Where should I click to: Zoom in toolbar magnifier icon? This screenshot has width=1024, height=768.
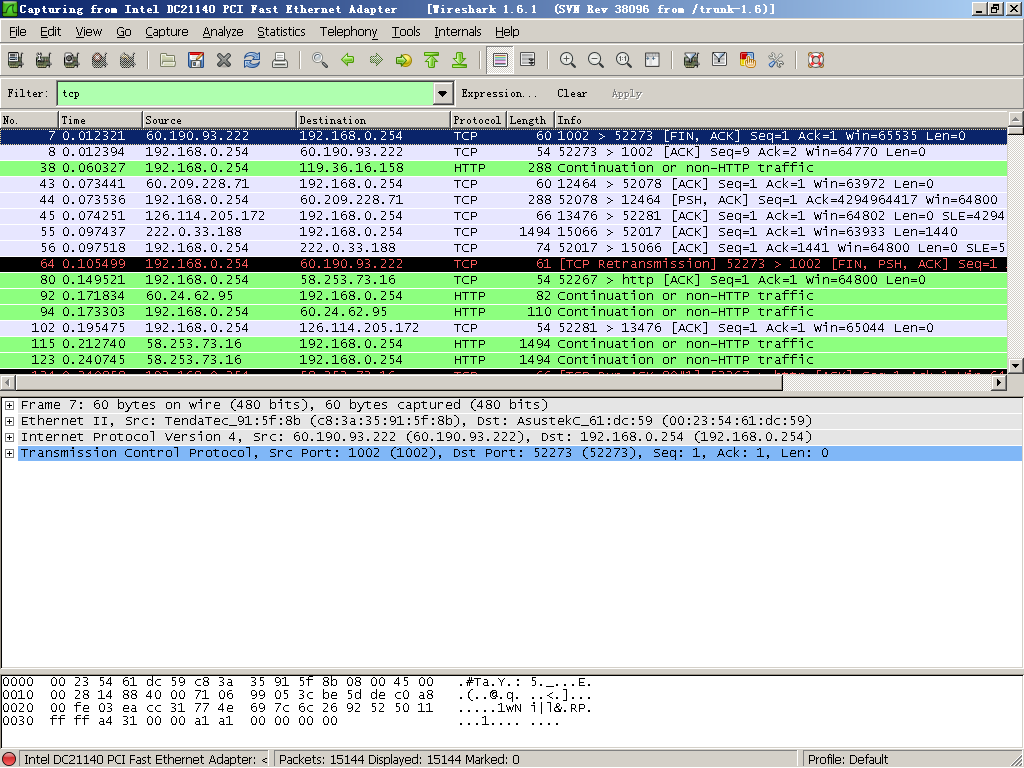point(568,61)
